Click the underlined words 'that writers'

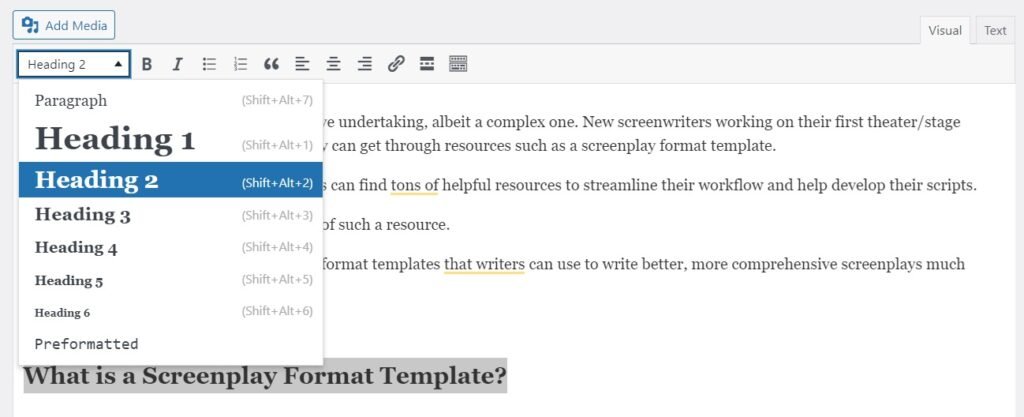point(484,265)
